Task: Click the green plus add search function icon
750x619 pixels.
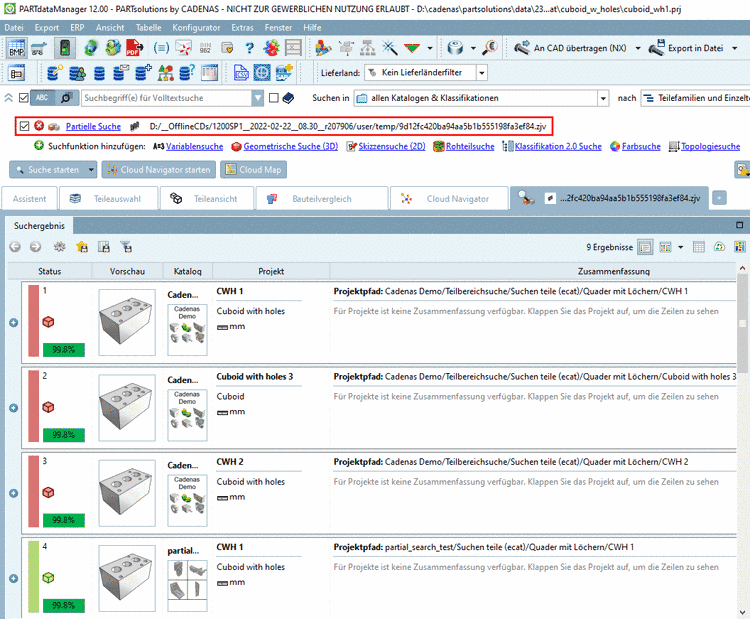Action: coord(39,145)
